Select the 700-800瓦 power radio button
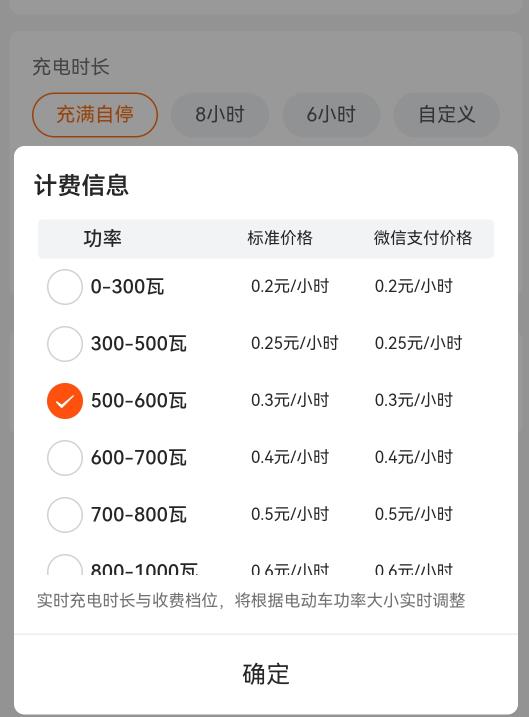Screen dimensions: 529x717 click(65, 514)
